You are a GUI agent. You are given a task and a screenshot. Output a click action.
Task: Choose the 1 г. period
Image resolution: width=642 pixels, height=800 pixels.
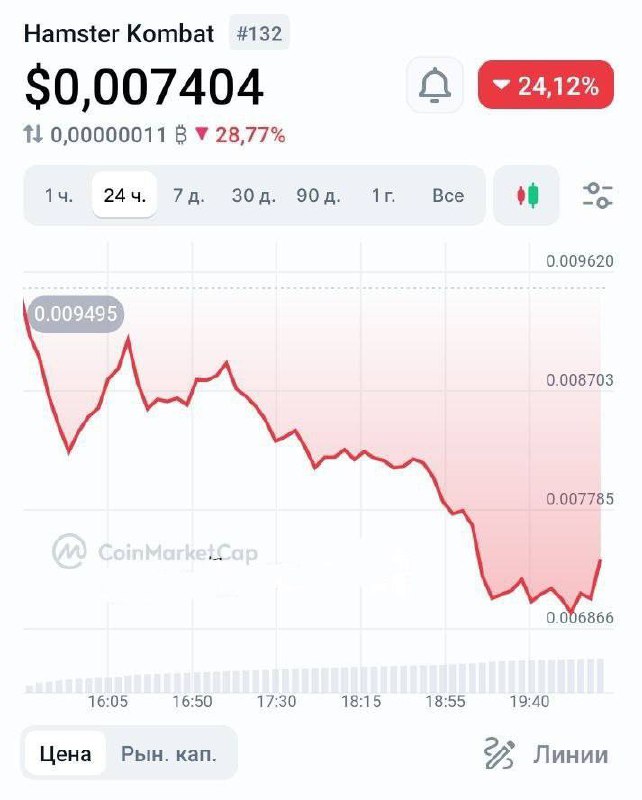pos(383,195)
